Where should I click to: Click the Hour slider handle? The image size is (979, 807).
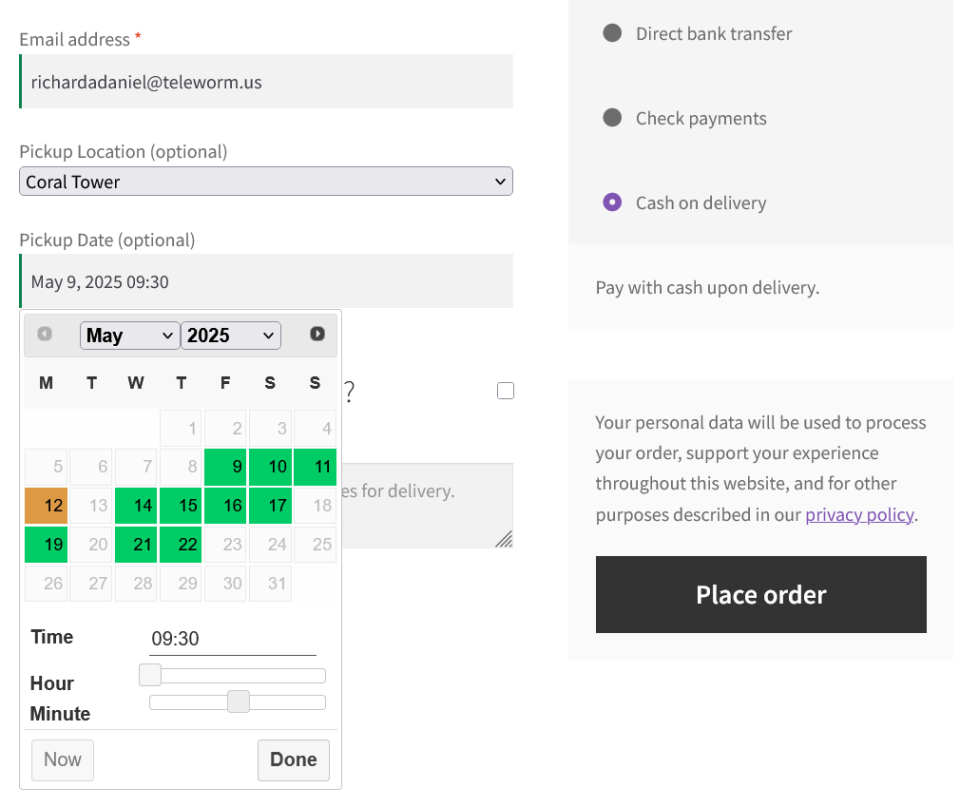(150, 675)
